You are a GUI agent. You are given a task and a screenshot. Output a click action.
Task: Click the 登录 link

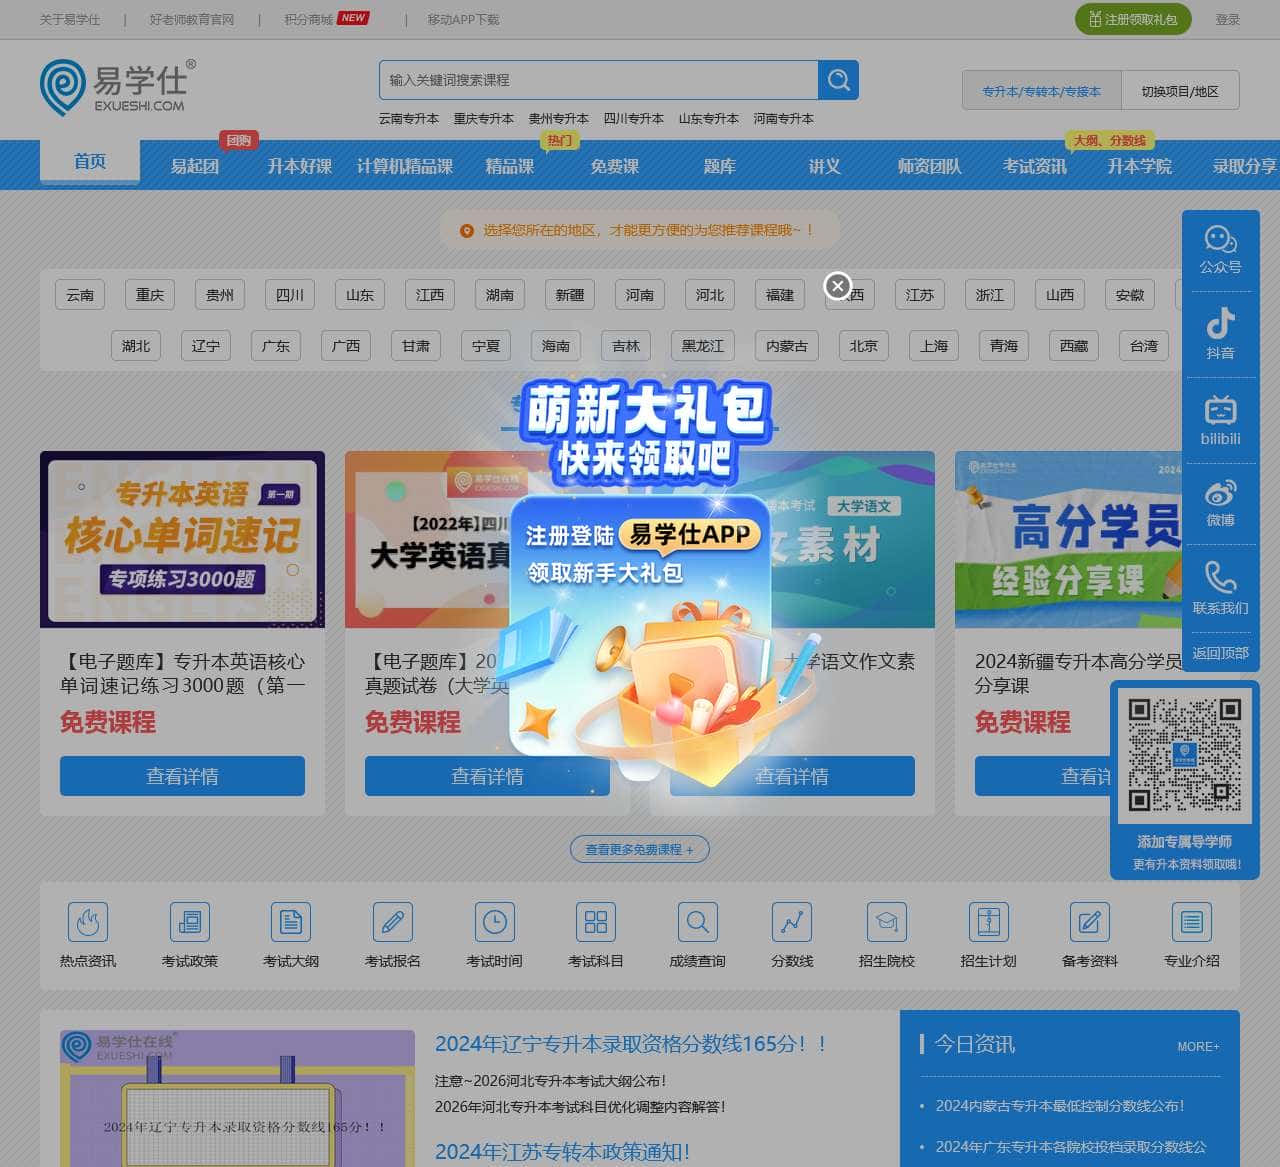tap(1228, 19)
